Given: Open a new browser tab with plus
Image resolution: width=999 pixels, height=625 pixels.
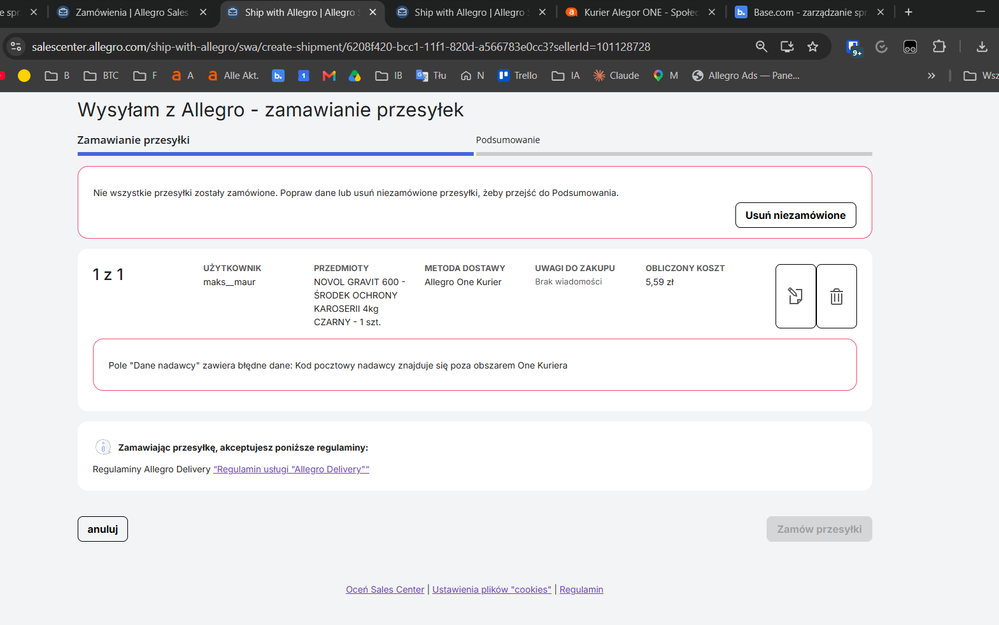Looking at the screenshot, I should click(x=909, y=12).
